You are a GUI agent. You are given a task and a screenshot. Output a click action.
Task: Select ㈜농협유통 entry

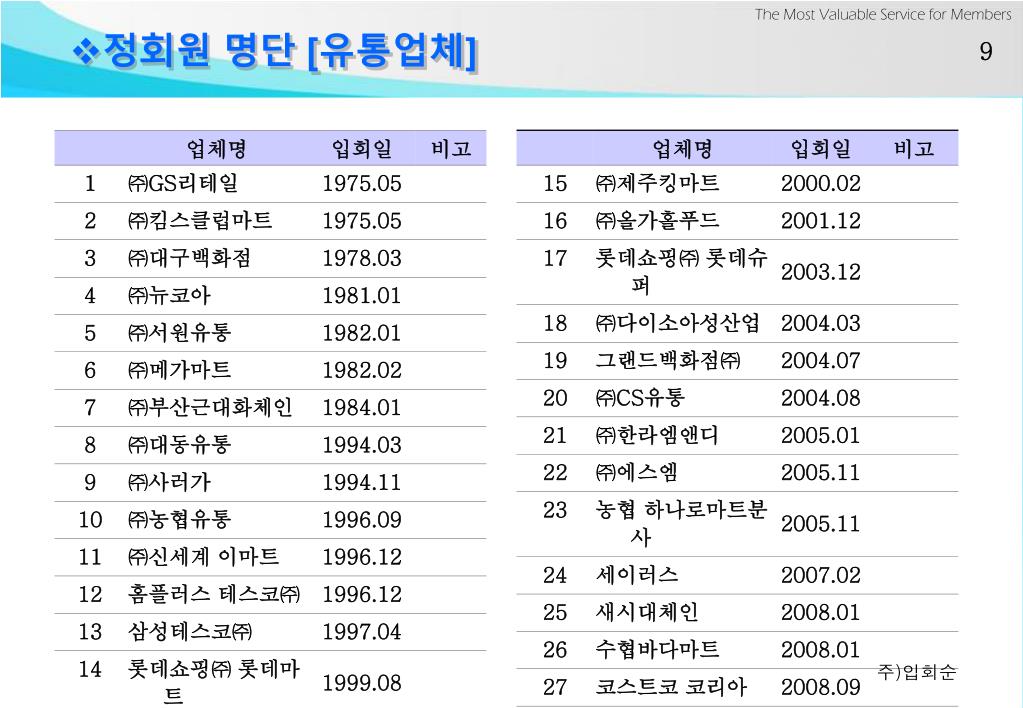click(179, 519)
